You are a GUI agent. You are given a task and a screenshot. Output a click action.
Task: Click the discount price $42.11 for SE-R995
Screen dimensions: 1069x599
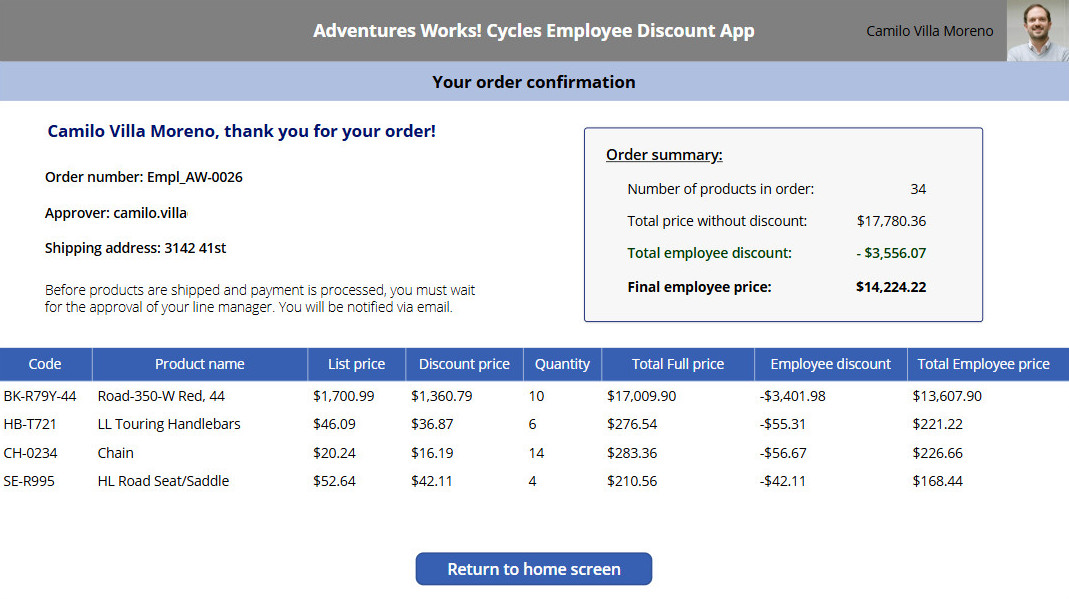[x=432, y=481]
